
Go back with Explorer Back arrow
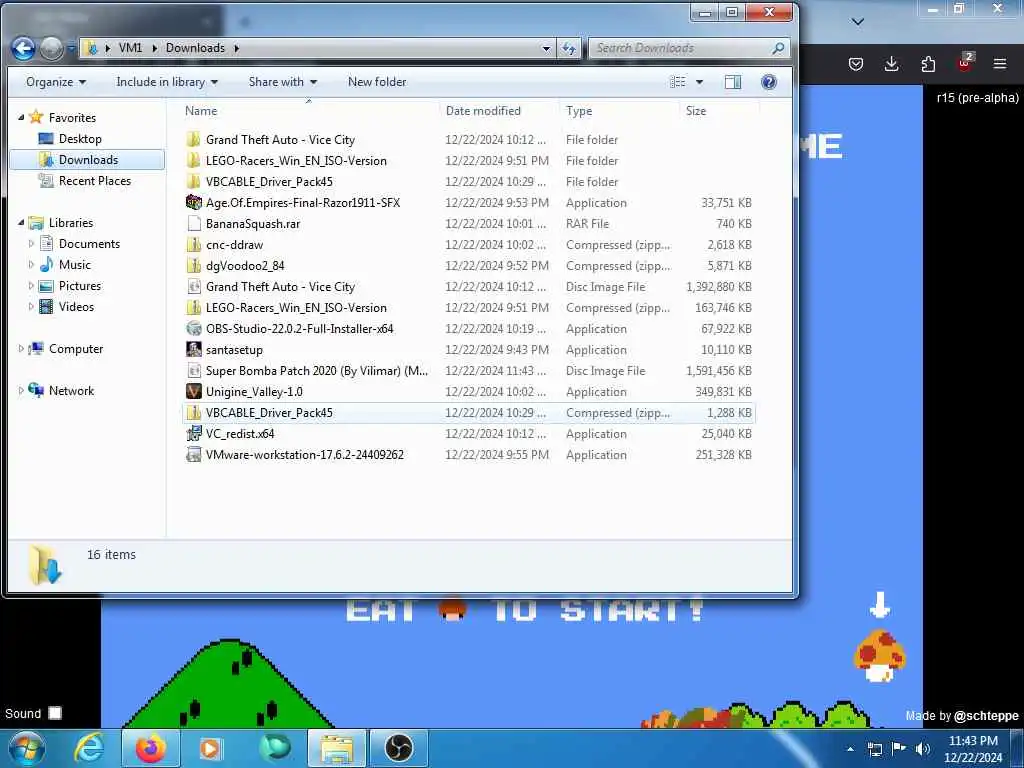click(x=24, y=48)
